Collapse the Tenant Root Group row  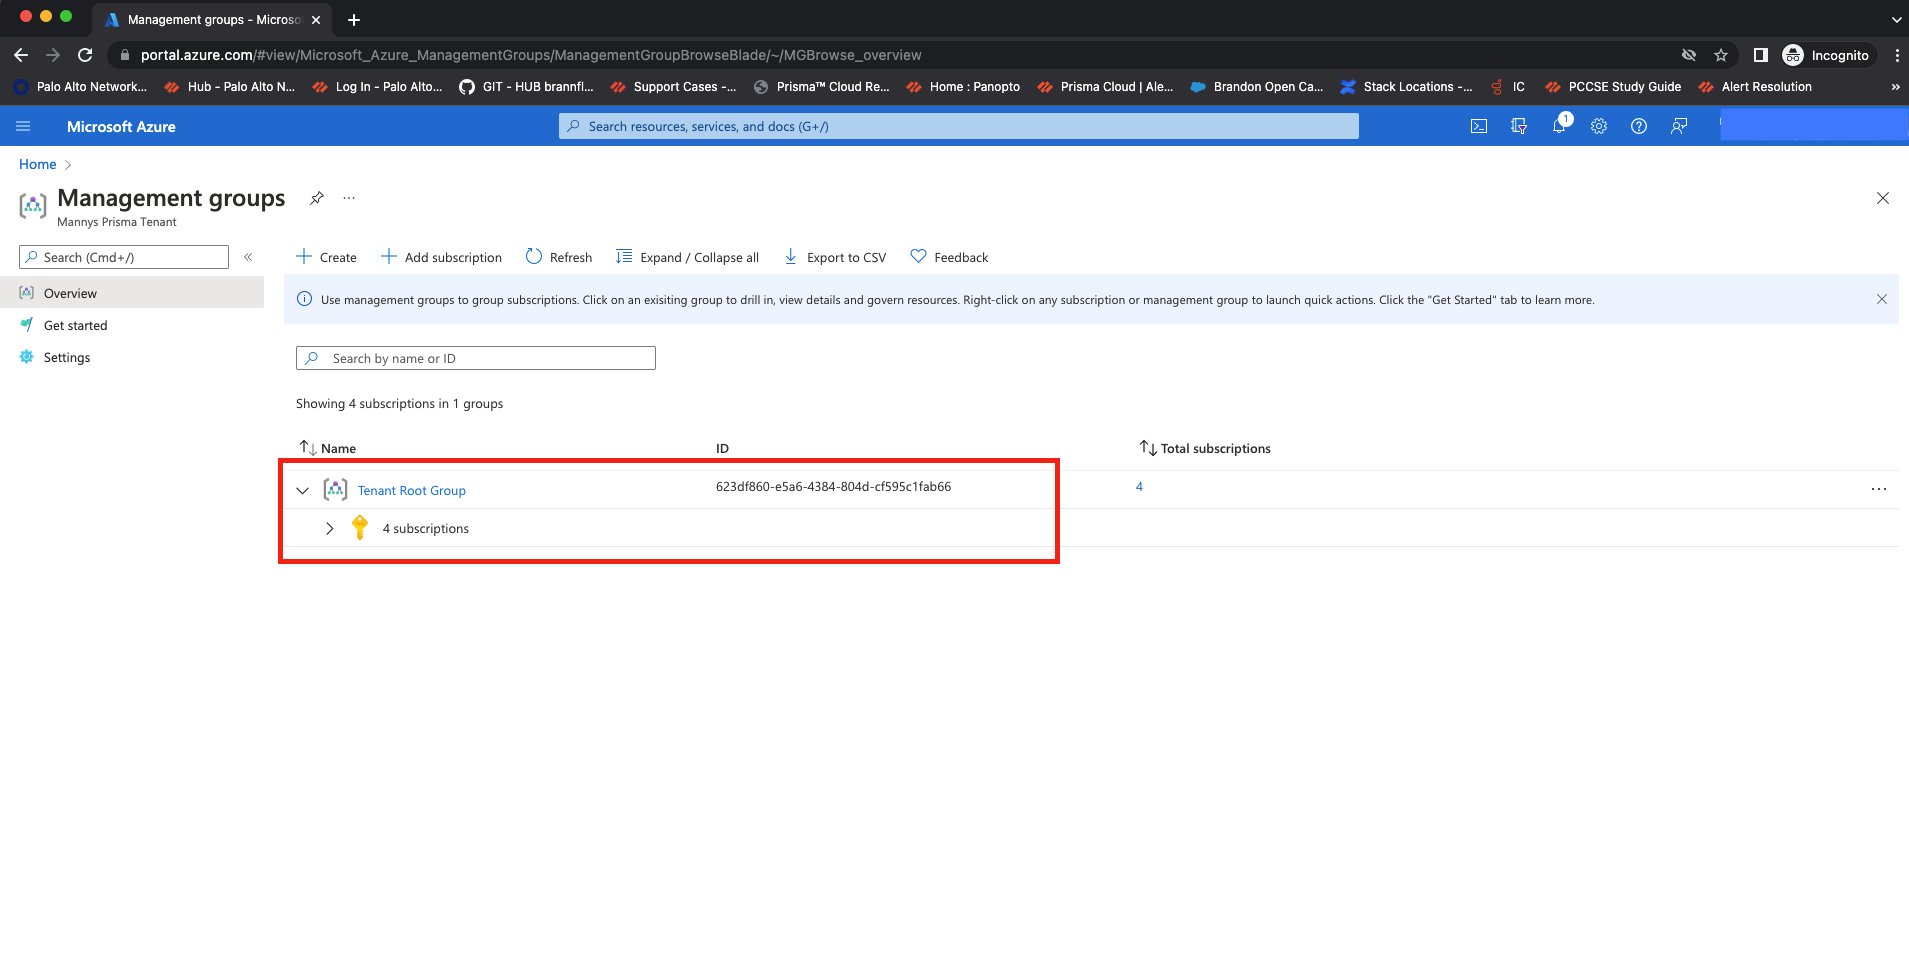pyautogui.click(x=303, y=490)
